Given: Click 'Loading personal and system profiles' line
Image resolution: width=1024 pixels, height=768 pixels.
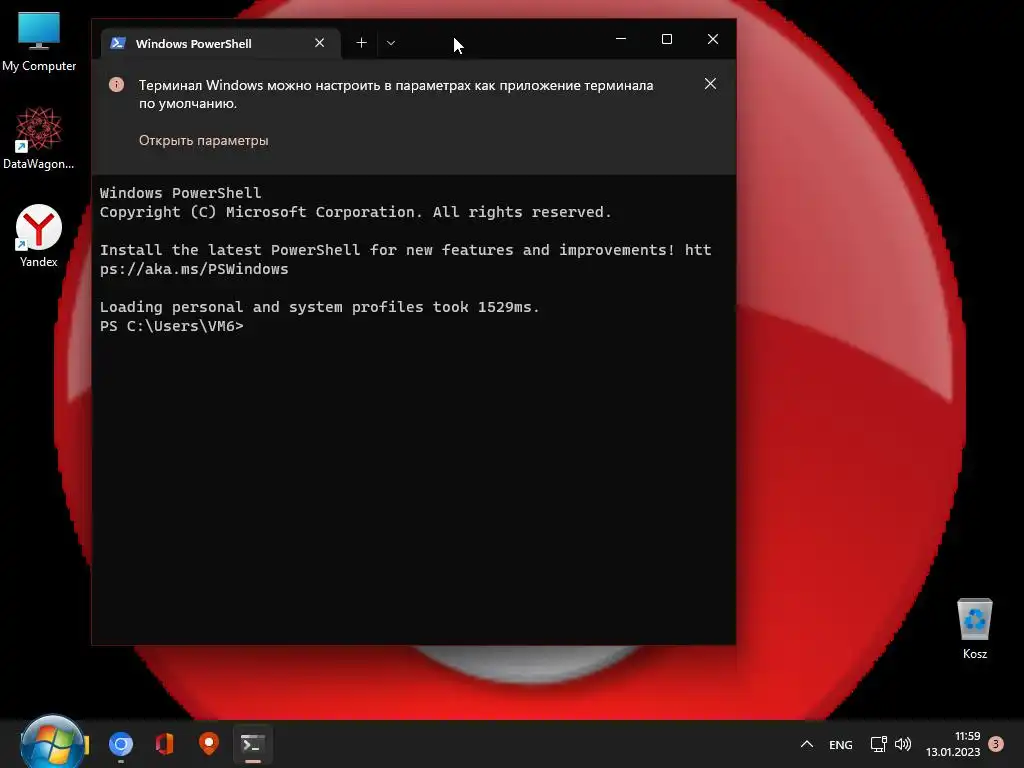Looking at the screenshot, I should 319,307.
